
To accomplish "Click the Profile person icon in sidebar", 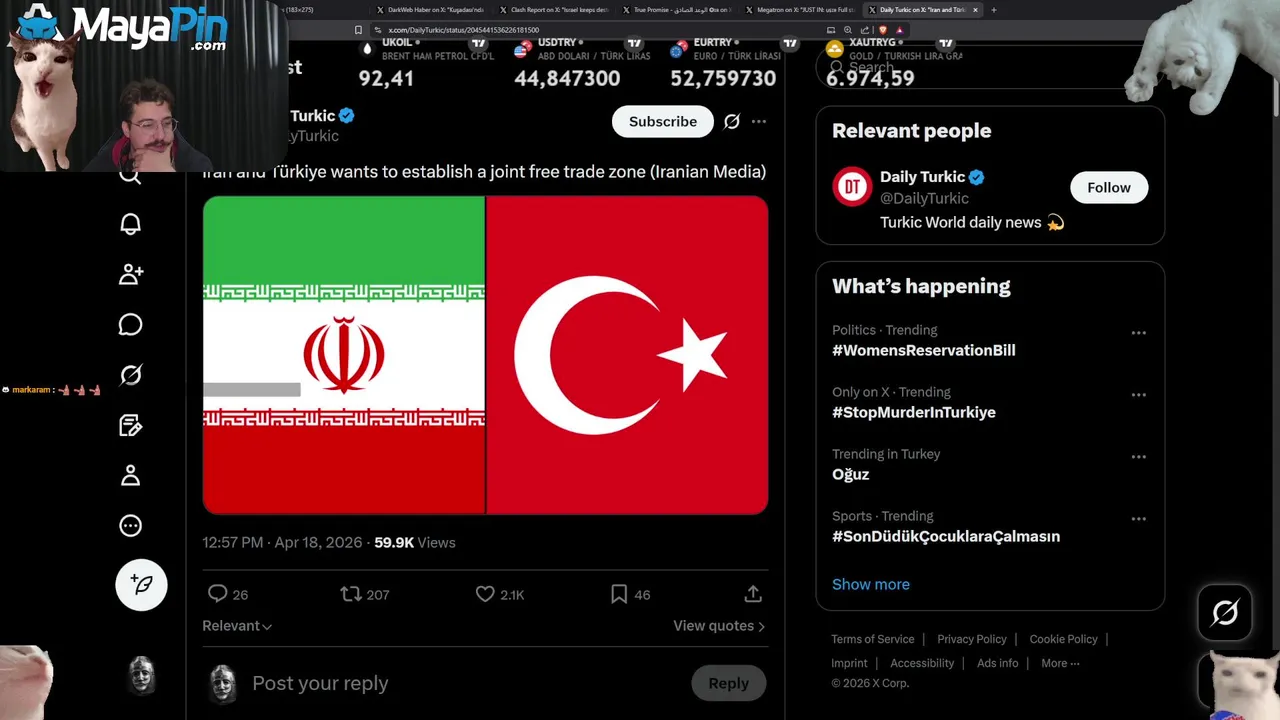I will tap(131, 475).
